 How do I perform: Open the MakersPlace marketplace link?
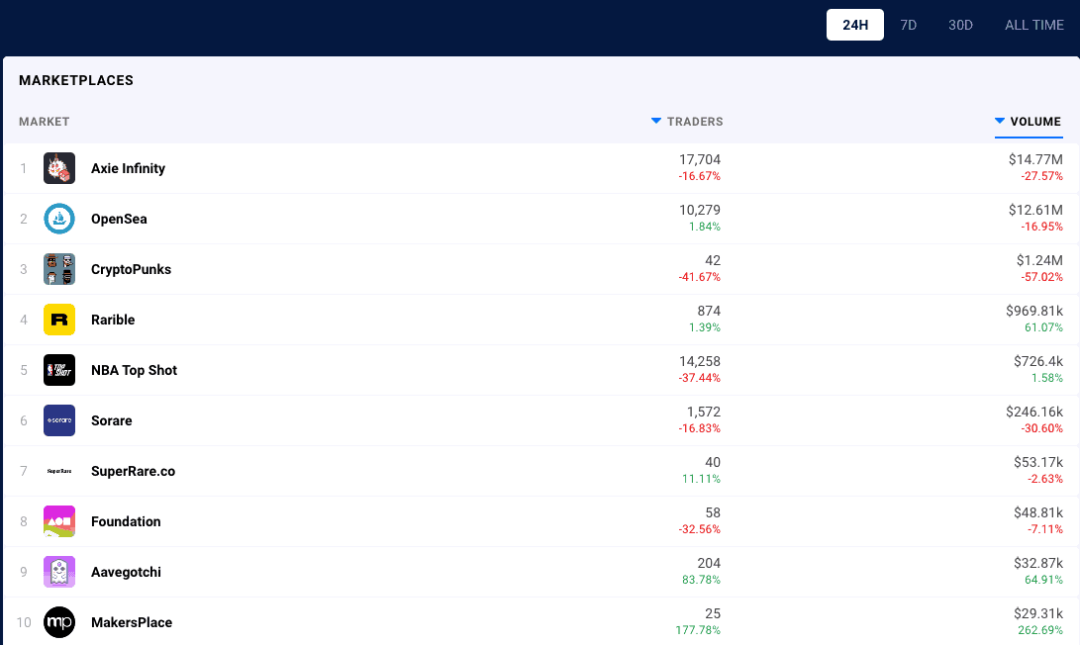(x=132, y=622)
